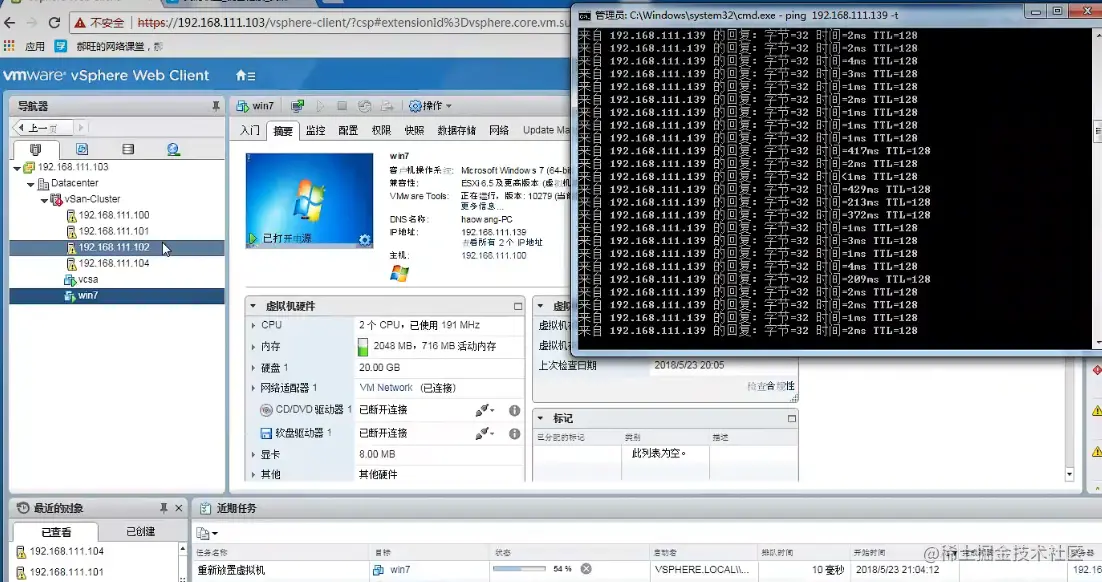Image resolution: width=1102 pixels, height=582 pixels.
Task: Click the take snapshot toolbar icon
Action: pyautogui.click(x=387, y=106)
